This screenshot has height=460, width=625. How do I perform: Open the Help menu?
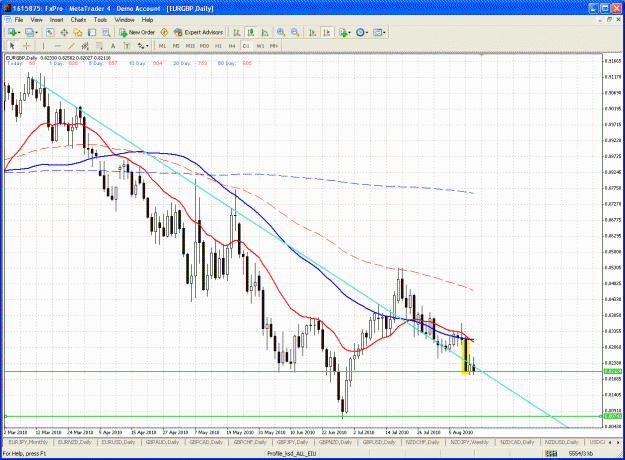tap(147, 20)
